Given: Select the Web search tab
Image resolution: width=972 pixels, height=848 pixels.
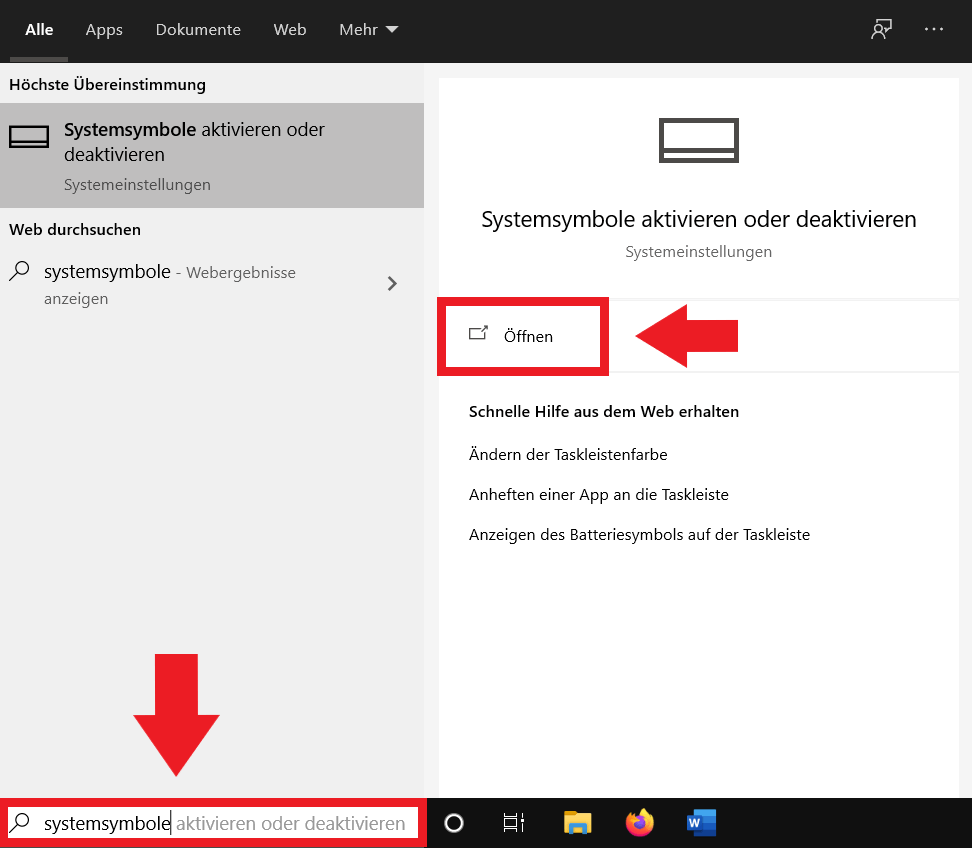Looking at the screenshot, I should (290, 30).
